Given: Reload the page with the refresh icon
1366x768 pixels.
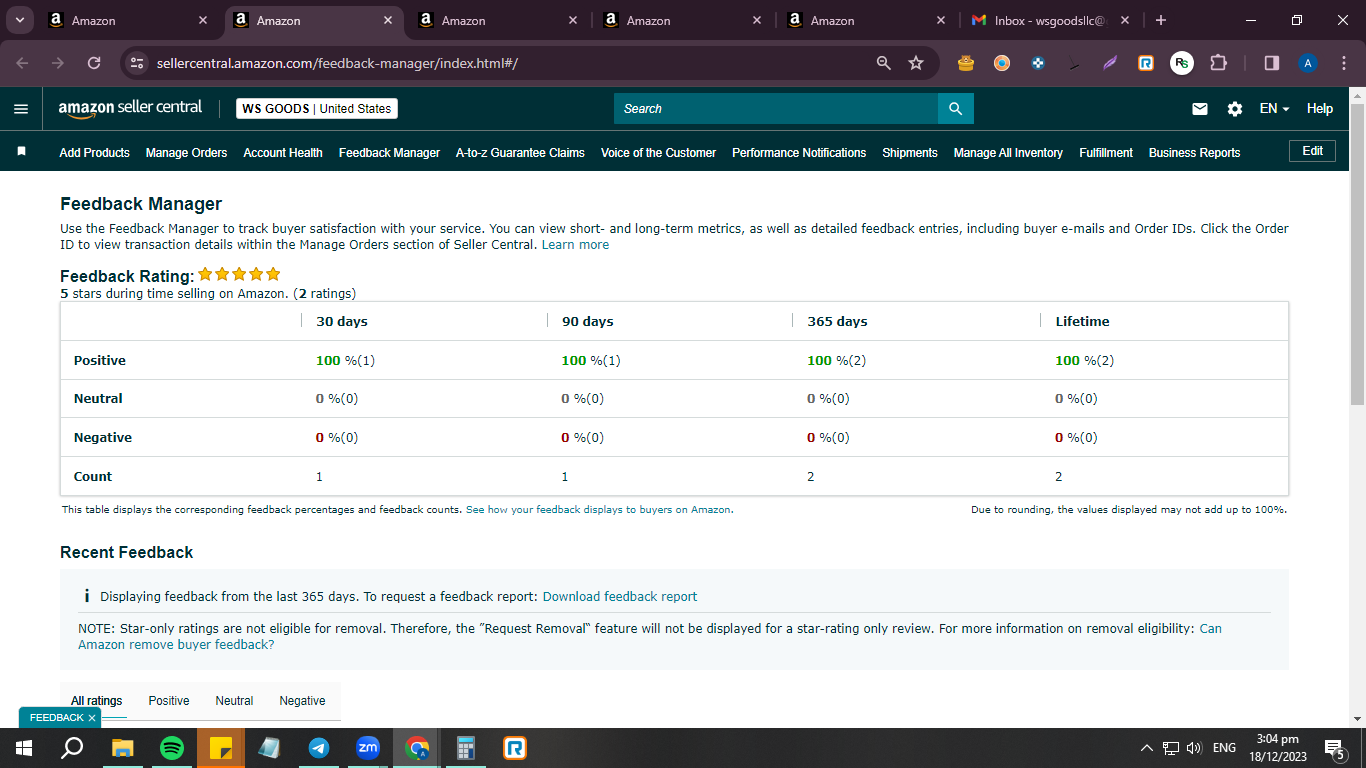Looking at the screenshot, I should click(94, 63).
